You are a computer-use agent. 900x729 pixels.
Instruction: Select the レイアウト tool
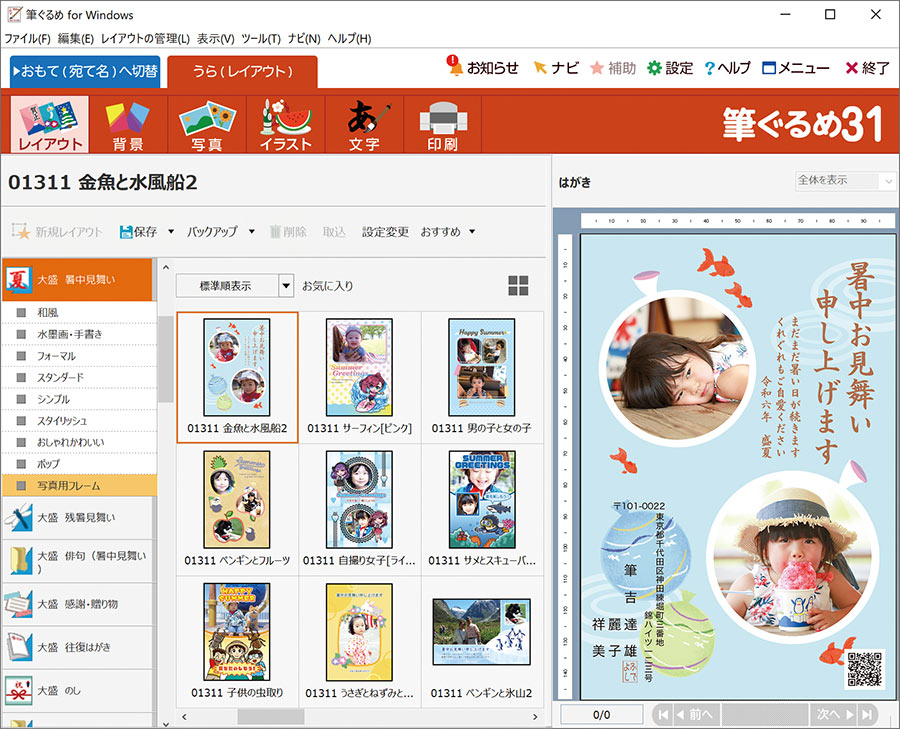coord(48,123)
